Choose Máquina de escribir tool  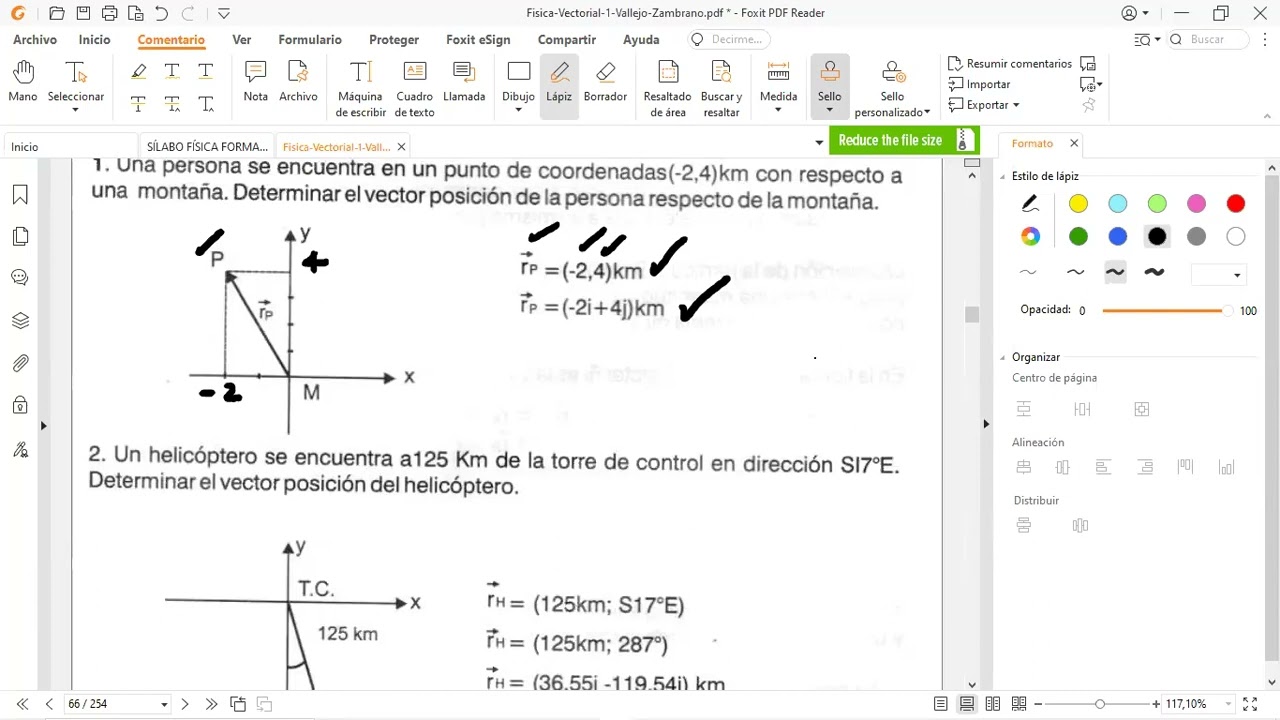[361, 88]
